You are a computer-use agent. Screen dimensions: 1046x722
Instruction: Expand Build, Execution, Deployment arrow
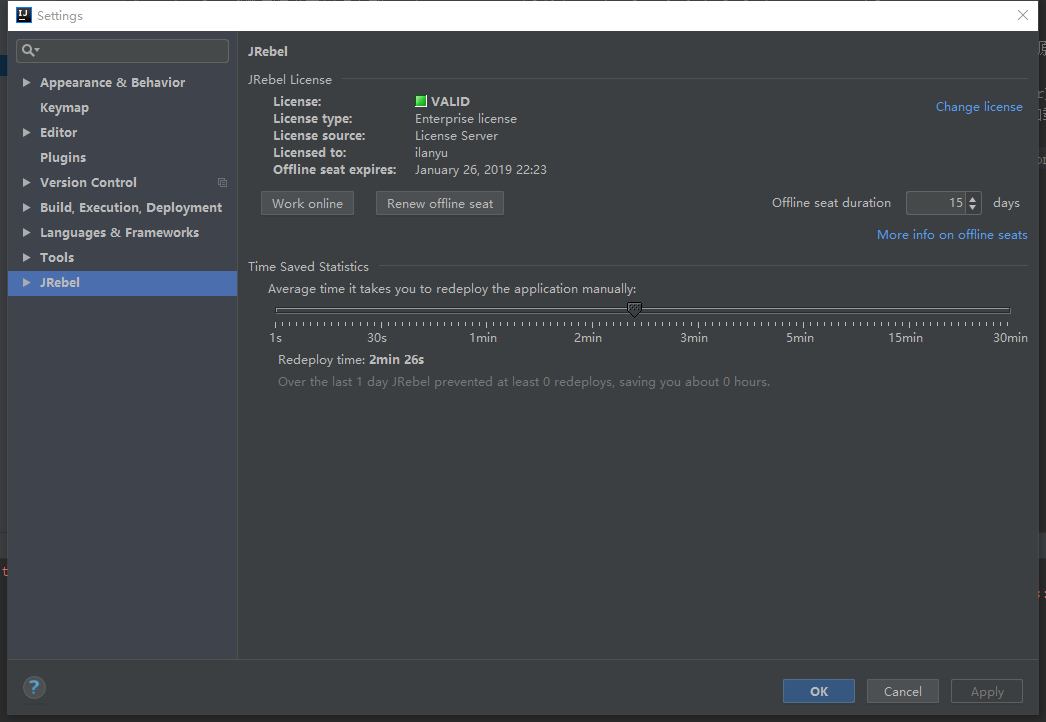coord(27,208)
